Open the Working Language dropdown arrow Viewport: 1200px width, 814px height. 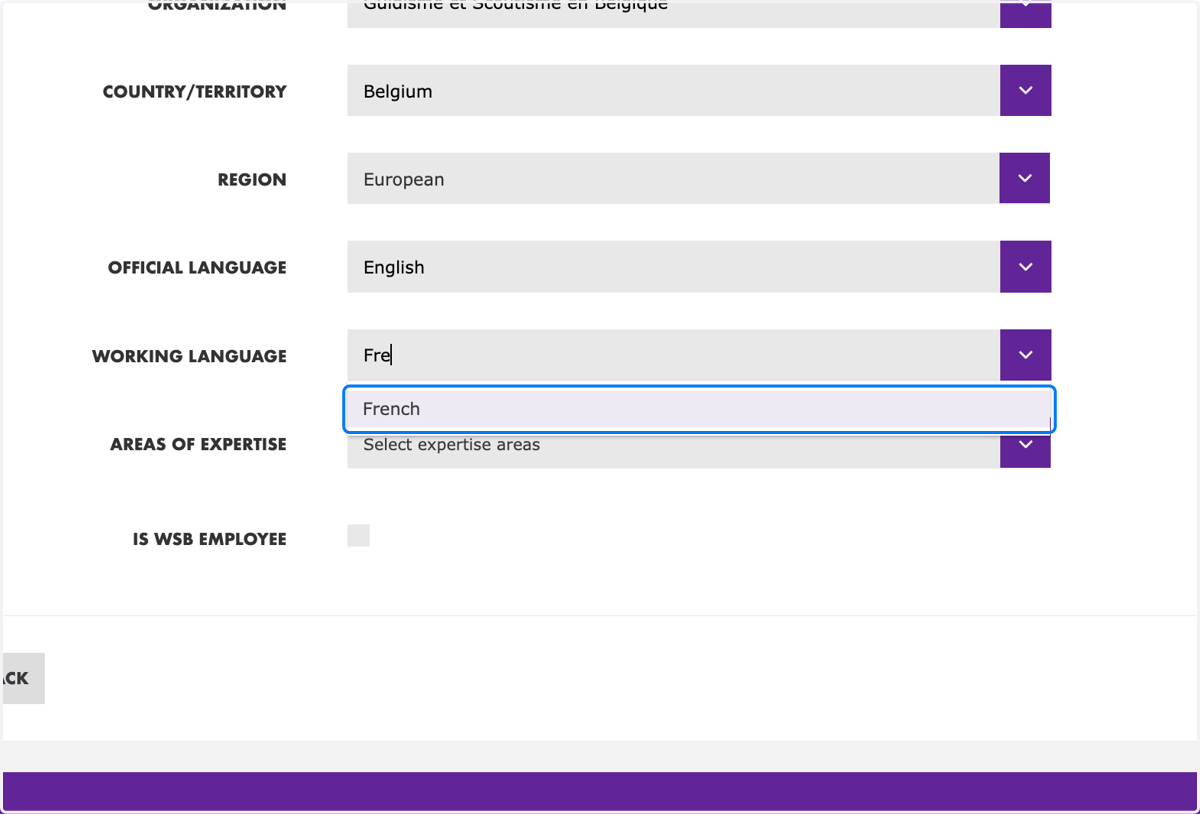1025,355
